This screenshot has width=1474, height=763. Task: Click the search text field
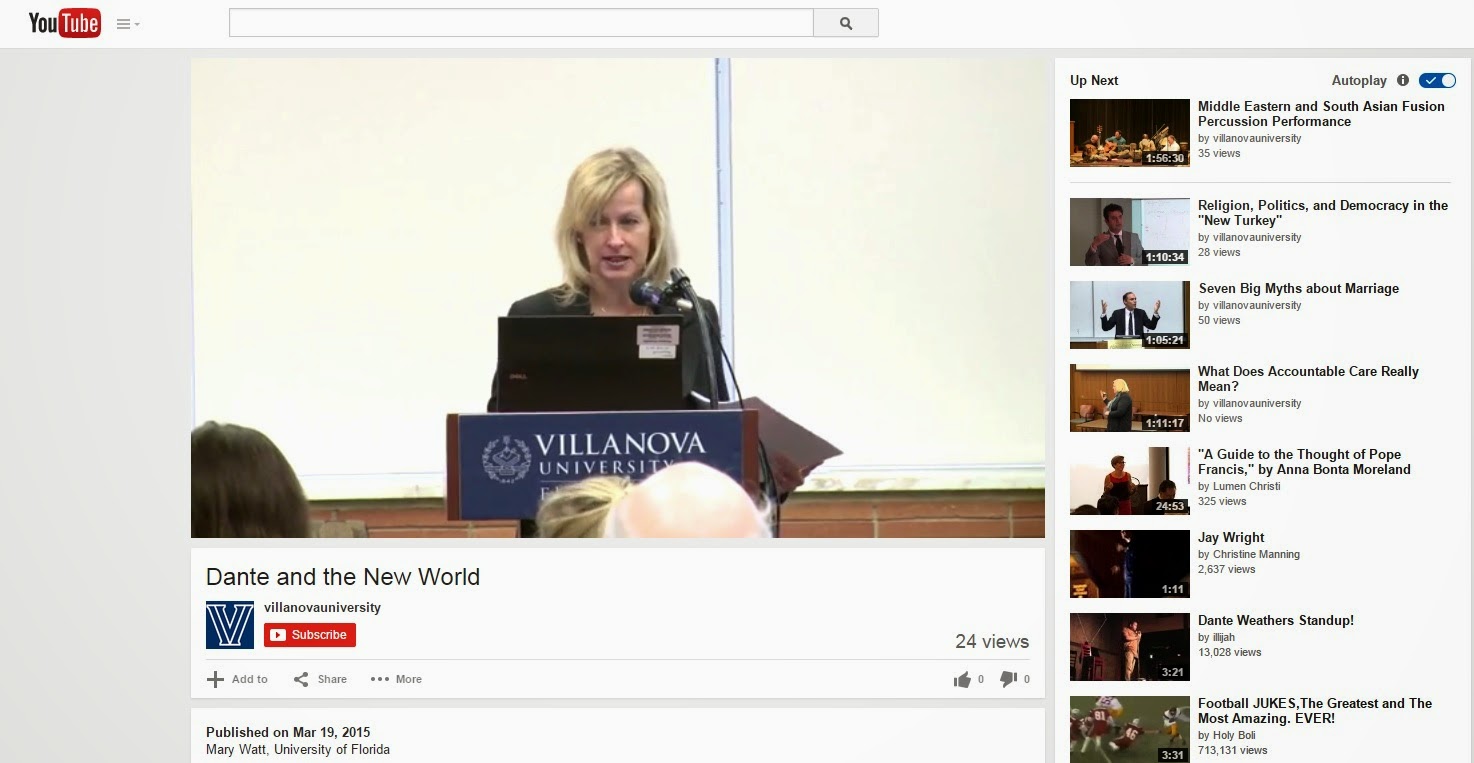pos(521,23)
